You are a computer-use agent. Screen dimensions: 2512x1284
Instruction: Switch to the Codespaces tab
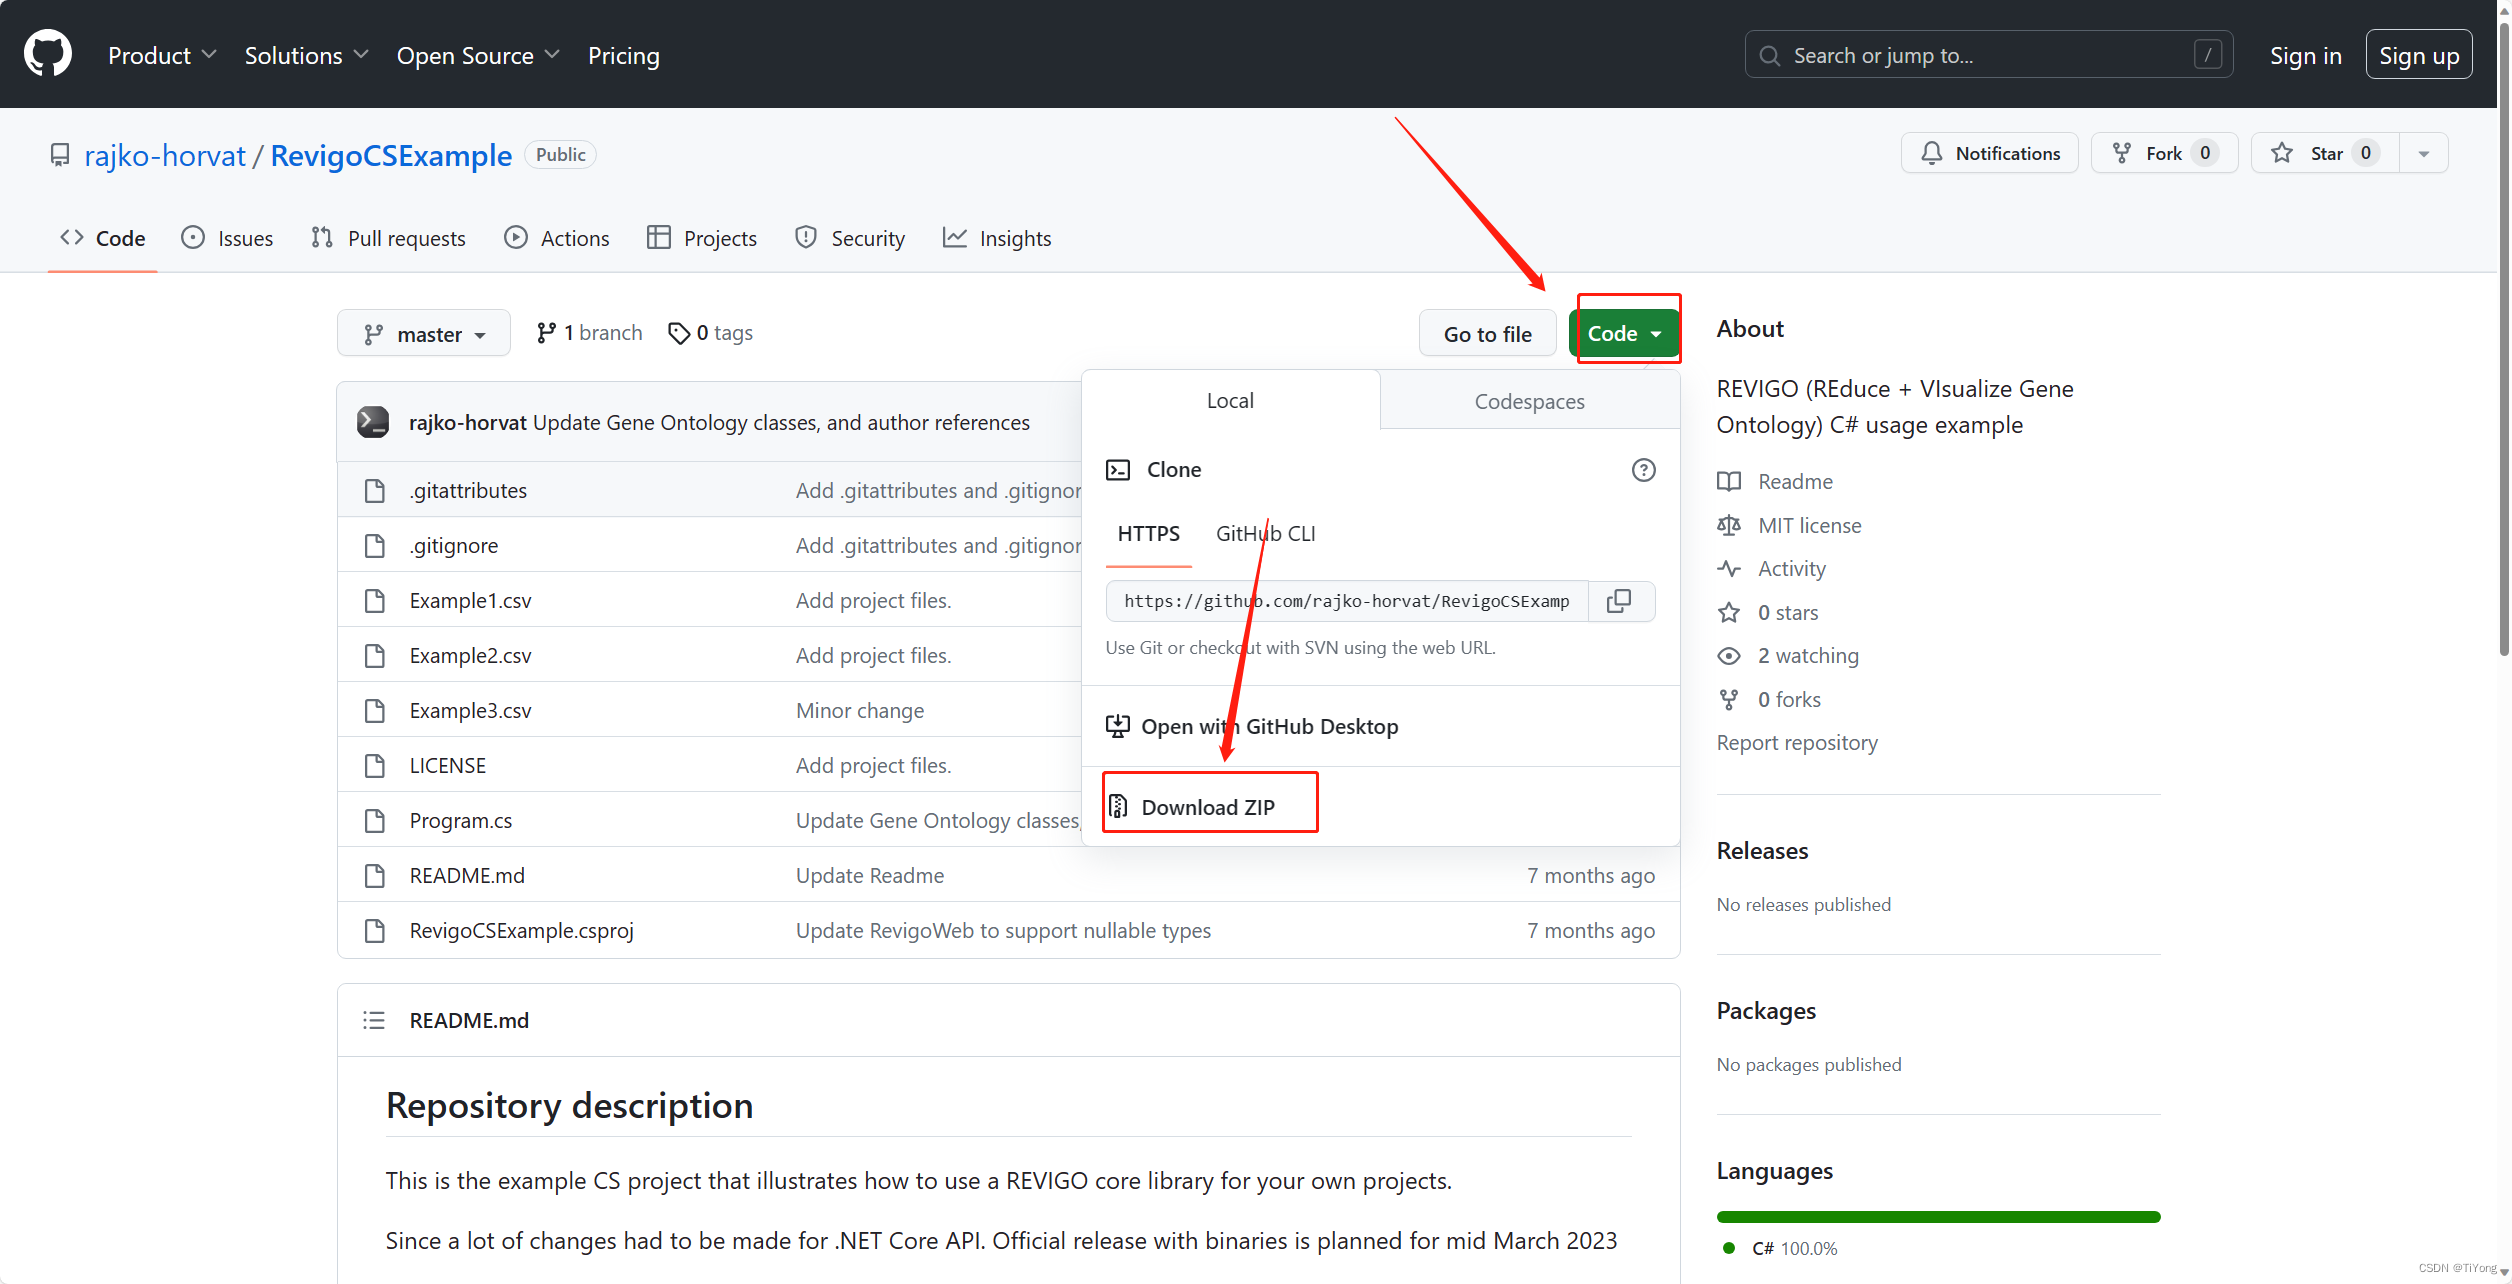[1529, 401]
